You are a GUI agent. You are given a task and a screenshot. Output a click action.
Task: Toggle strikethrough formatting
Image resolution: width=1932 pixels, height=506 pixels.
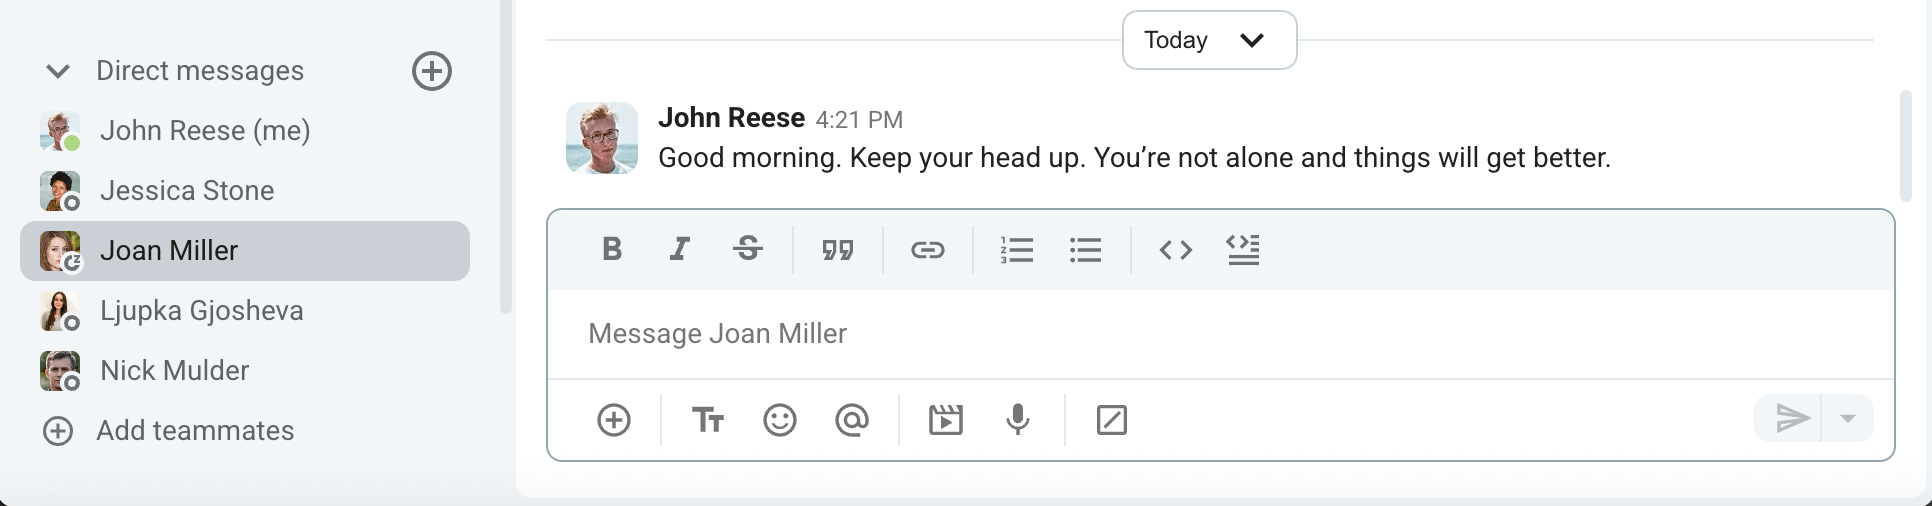(748, 249)
